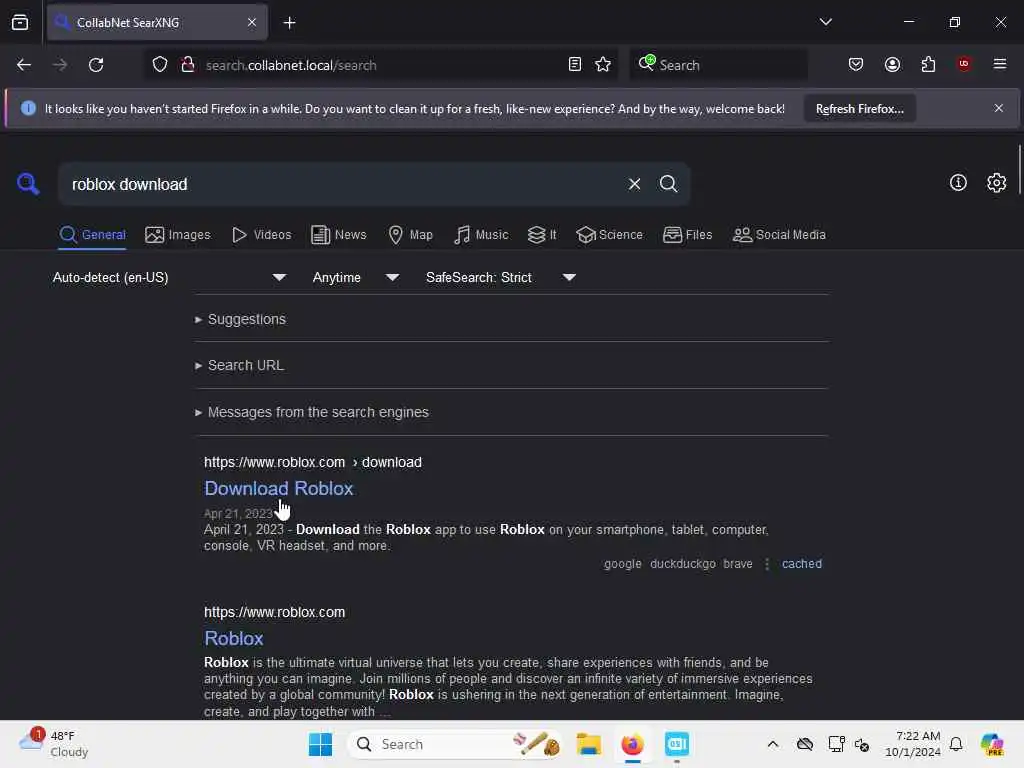
Task: Open the notification bell
Action: [x=956, y=744]
